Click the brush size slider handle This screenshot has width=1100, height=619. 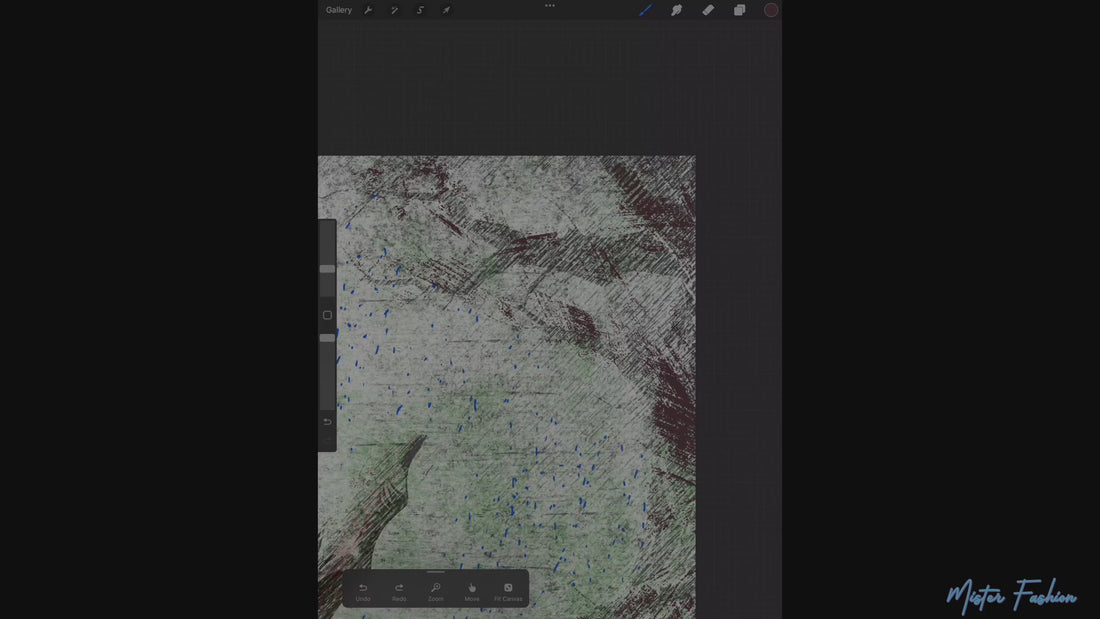[x=327, y=269]
